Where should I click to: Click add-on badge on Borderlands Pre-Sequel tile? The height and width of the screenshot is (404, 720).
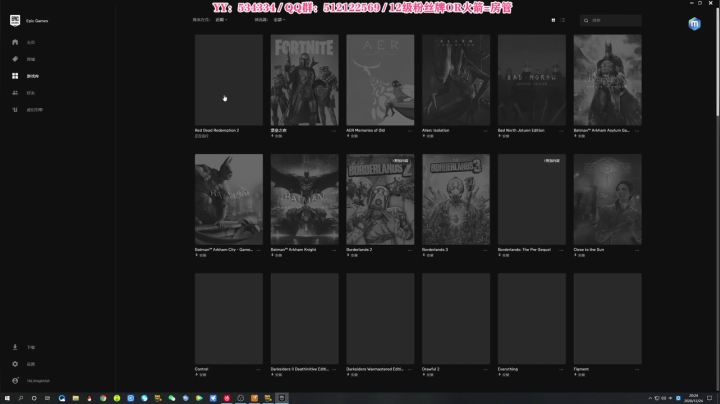click(x=552, y=161)
